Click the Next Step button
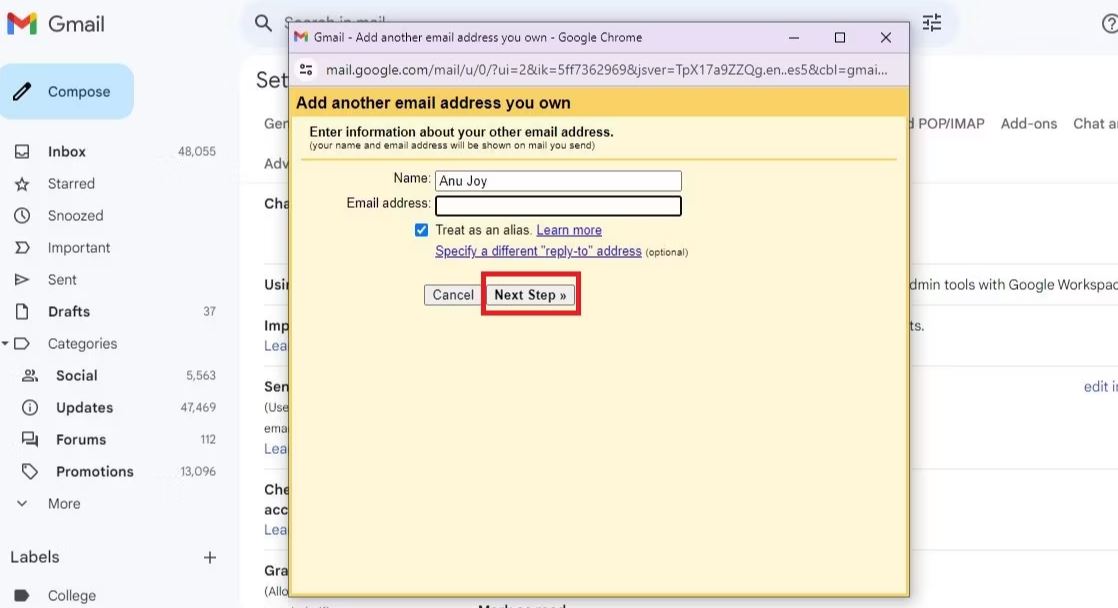 pyautogui.click(x=530, y=295)
